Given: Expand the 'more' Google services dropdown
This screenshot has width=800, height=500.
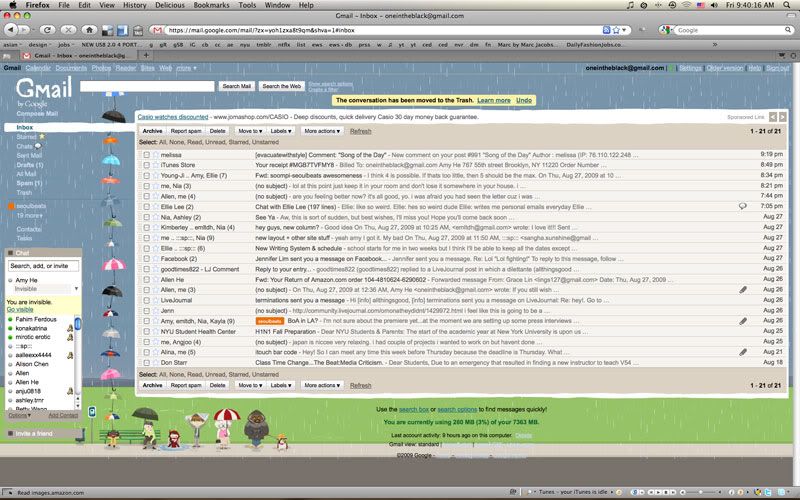Looking at the screenshot, I should pos(186,68).
